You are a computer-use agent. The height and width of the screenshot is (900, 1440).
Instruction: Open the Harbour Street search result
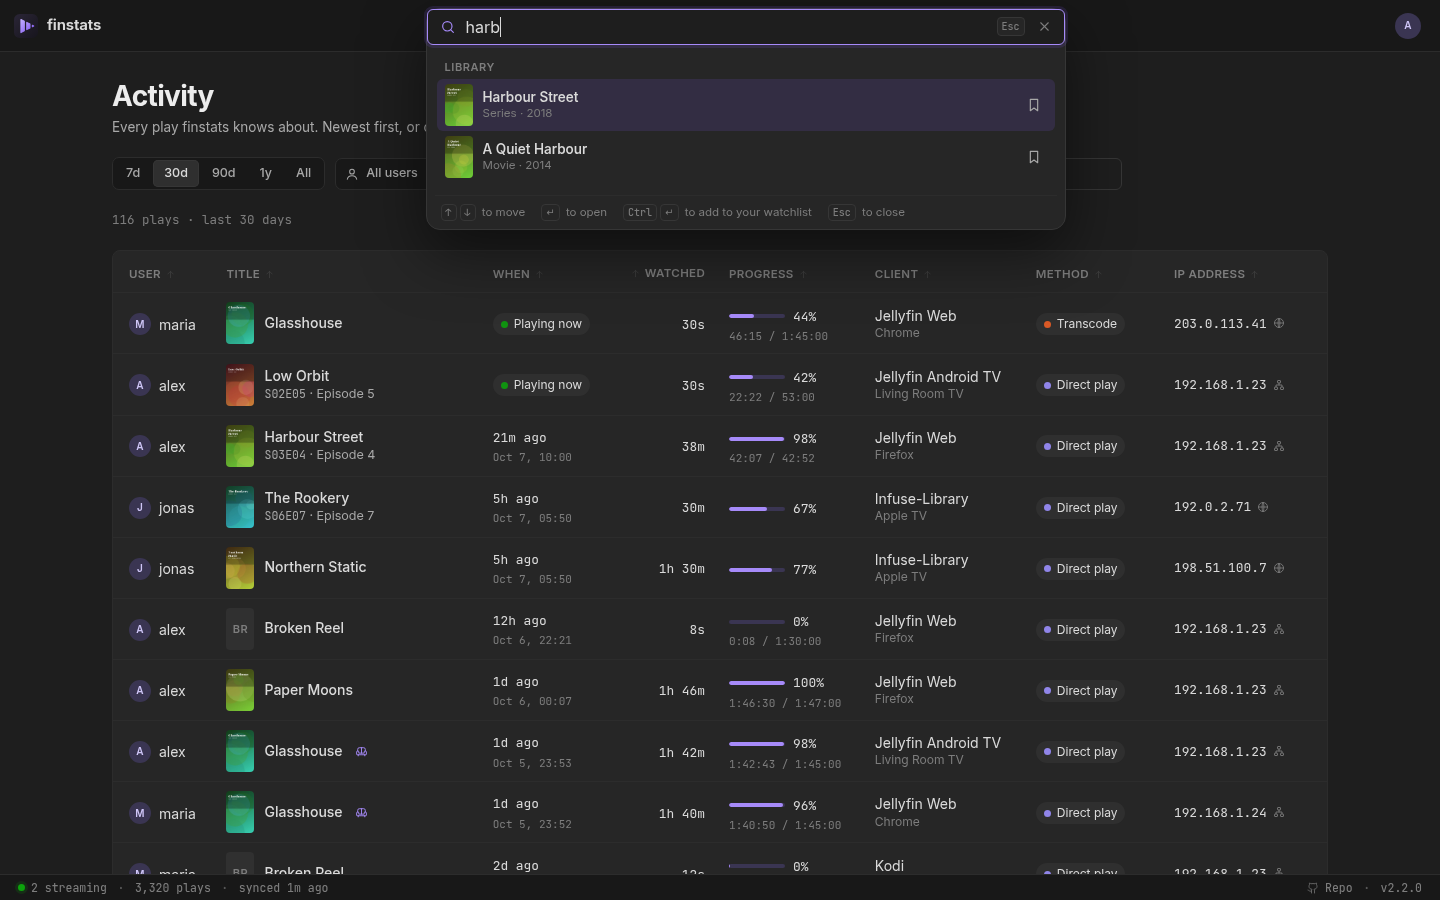pos(746,105)
